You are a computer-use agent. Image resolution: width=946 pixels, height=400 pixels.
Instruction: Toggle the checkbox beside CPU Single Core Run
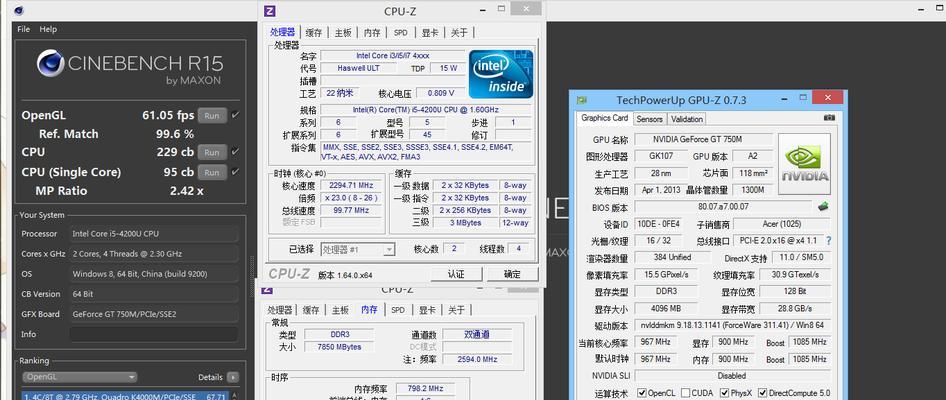(x=235, y=172)
